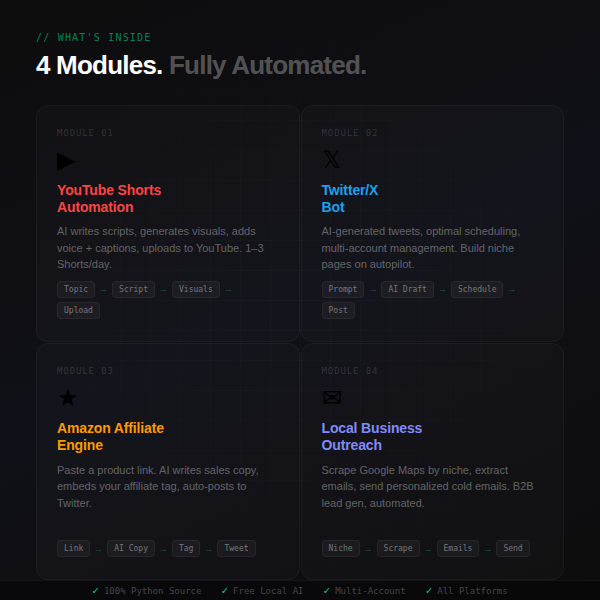Click the envelope icon in Module 04
Image resolution: width=600 pixels, height=600 pixels.
(x=332, y=398)
